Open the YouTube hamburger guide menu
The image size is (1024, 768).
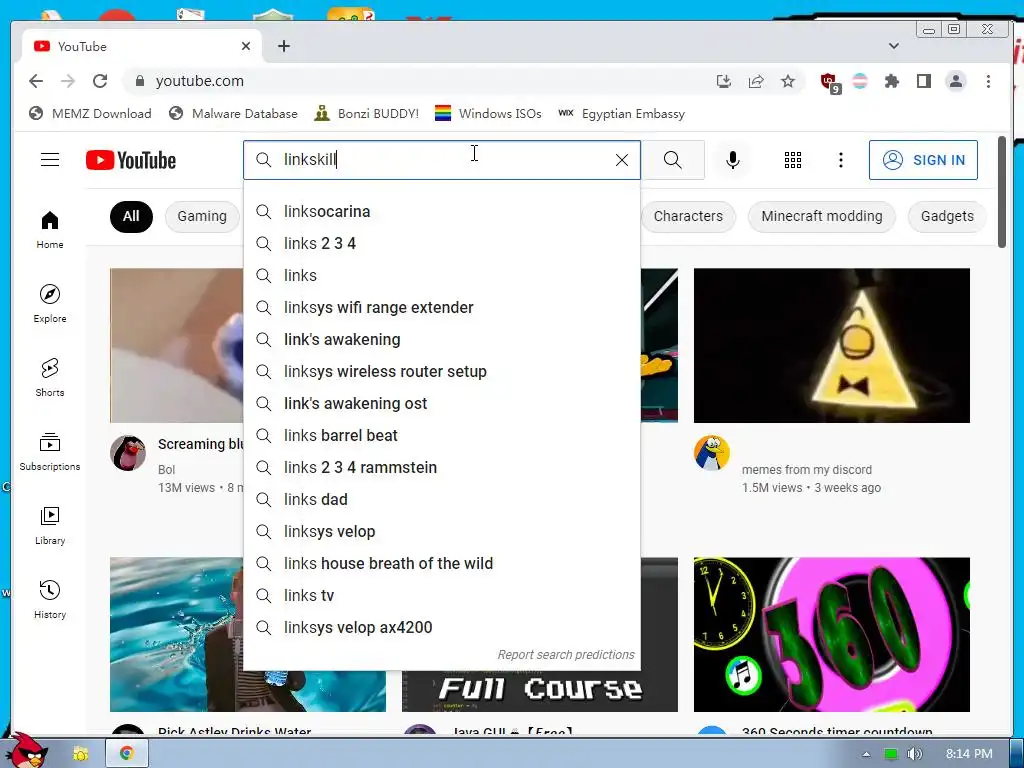pyautogui.click(x=50, y=160)
